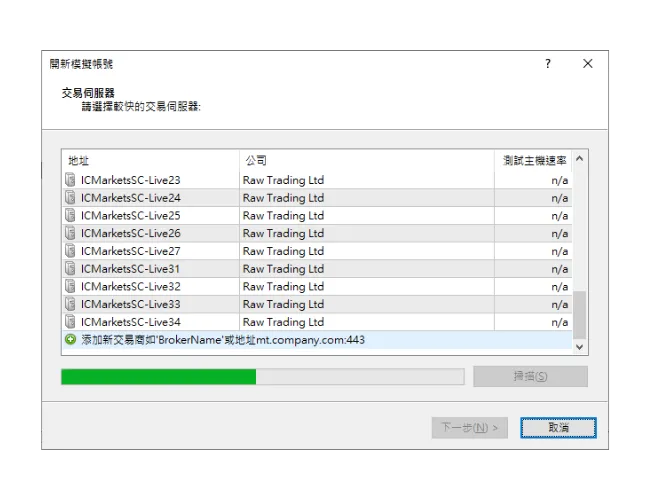This screenshot has height=500, width=650.
Task: Click the server icon beside ICMarketsSC-Live25
Action: click(x=70, y=216)
